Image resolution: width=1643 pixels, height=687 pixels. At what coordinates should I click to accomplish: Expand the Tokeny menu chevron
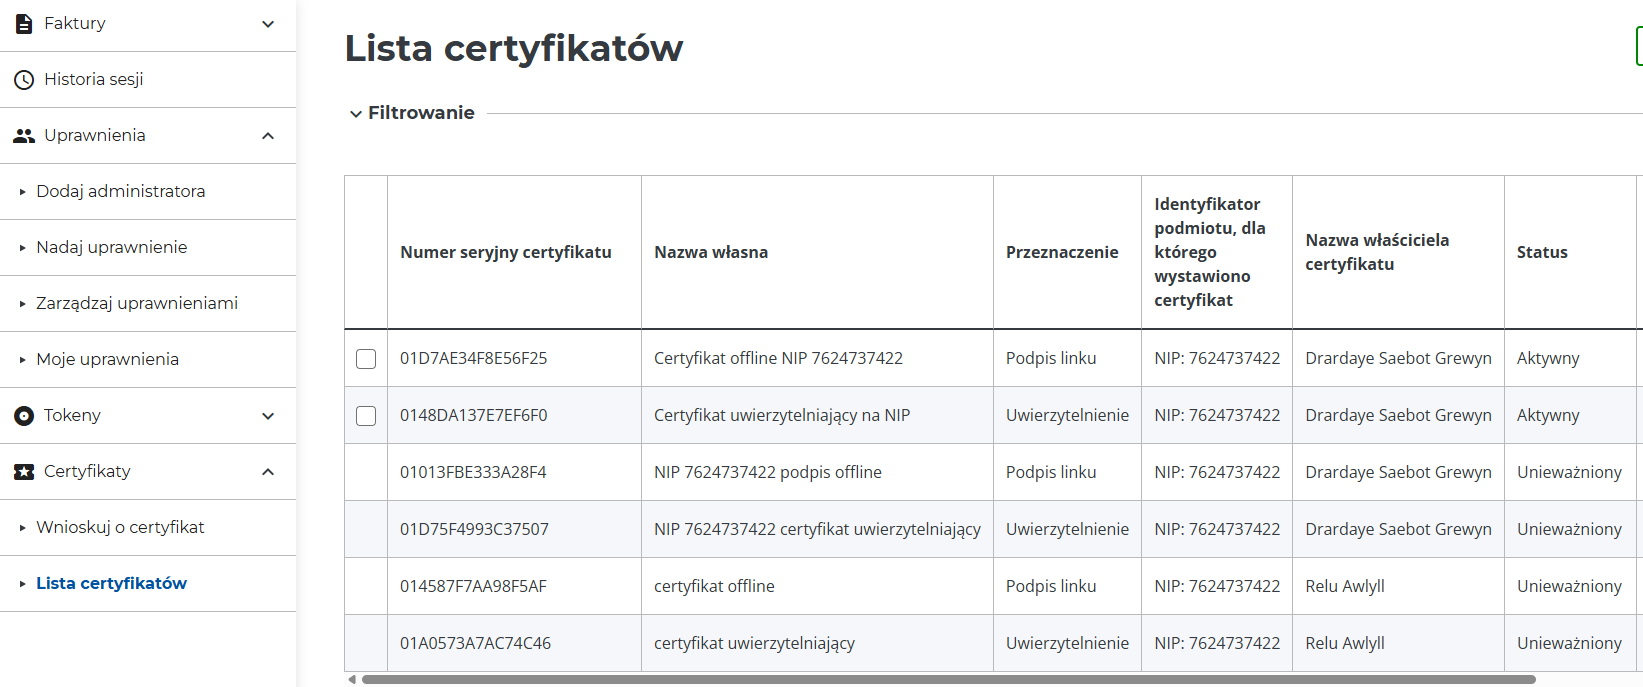point(268,416)
